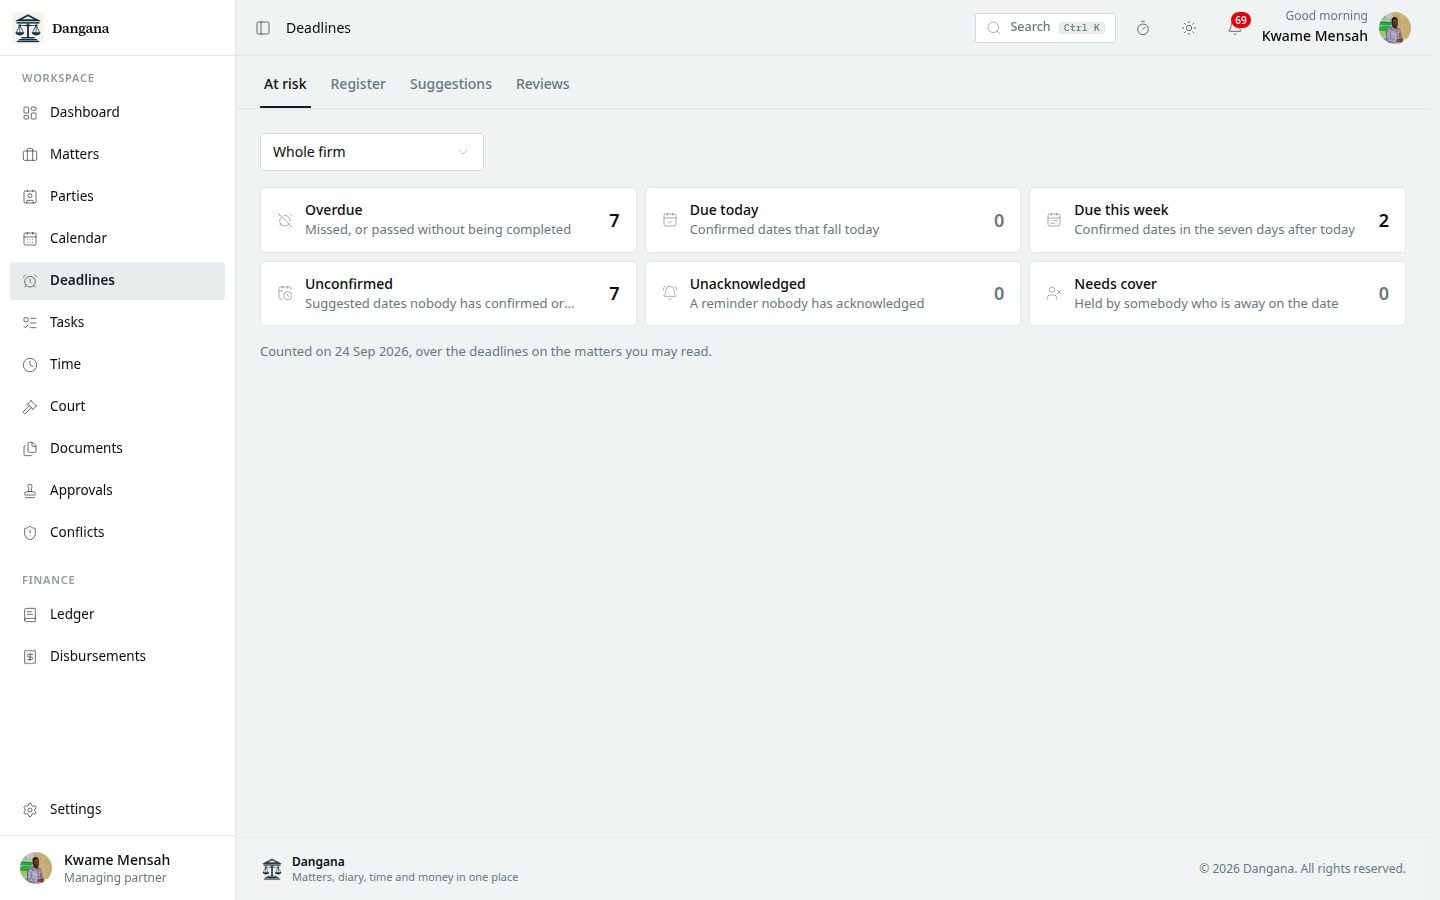
Task: Click the Settings gear icon
Action: [30, 810]
